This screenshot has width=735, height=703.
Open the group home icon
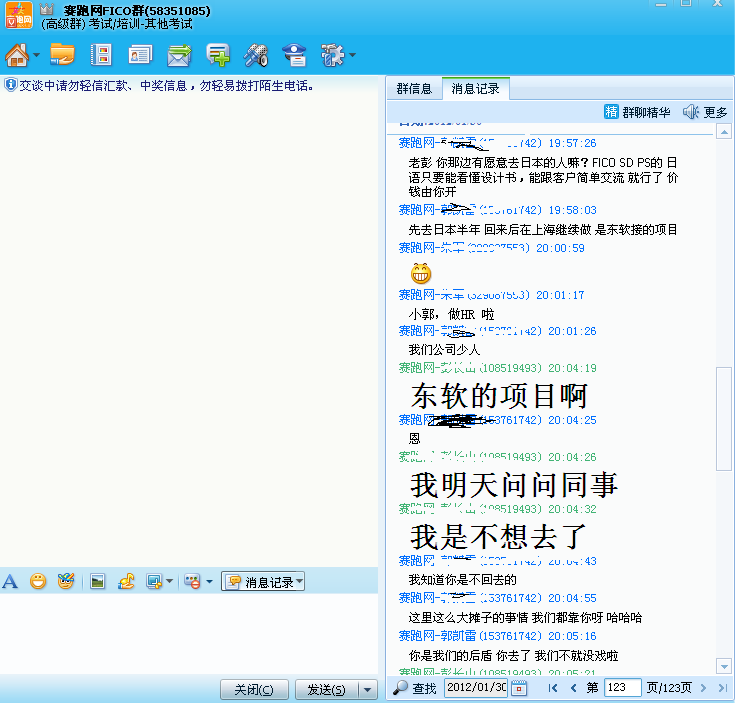(x=17, y=55)
